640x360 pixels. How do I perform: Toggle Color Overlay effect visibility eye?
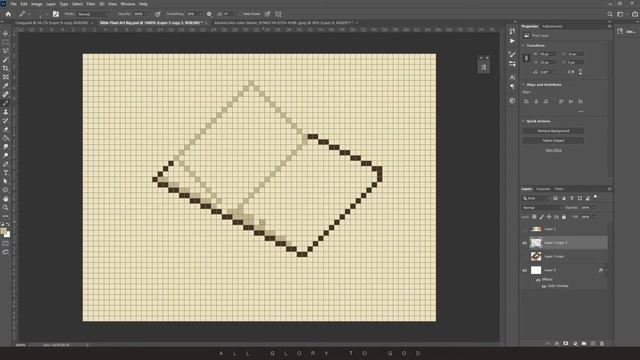point(543,286)
